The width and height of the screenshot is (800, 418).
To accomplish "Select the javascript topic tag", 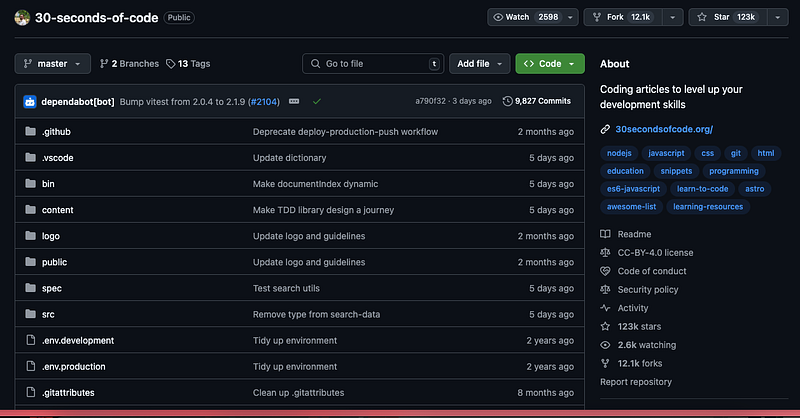I will 666,153.
